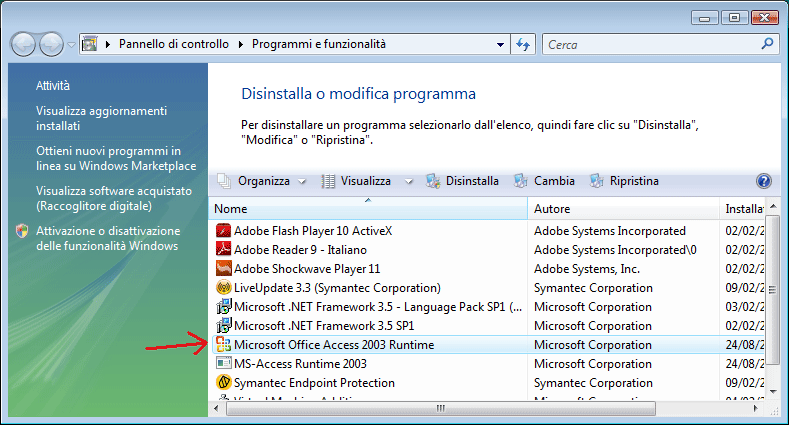789x425 pixels.
Task: Select the MS-Access Runtime 2003 entry
Action: click(300, 364)
